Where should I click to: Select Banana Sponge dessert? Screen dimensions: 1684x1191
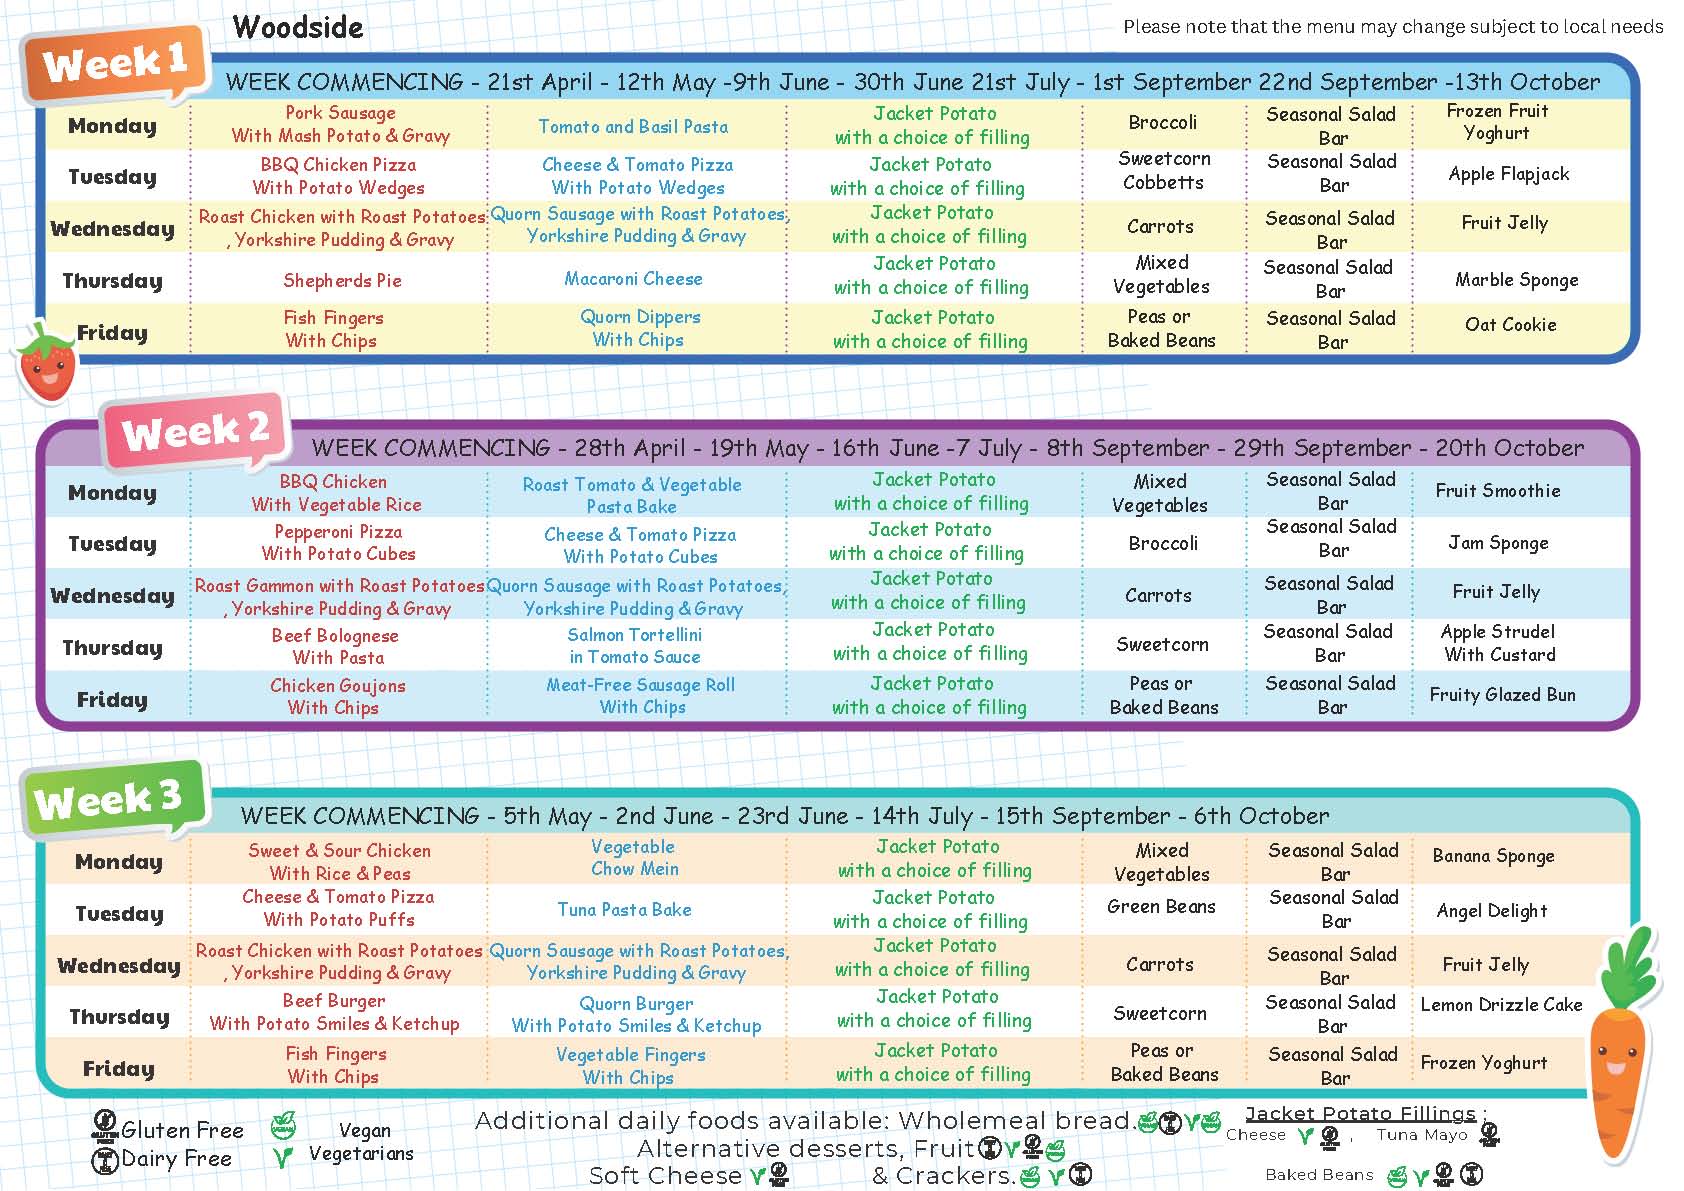click(x=1493, y=856)
